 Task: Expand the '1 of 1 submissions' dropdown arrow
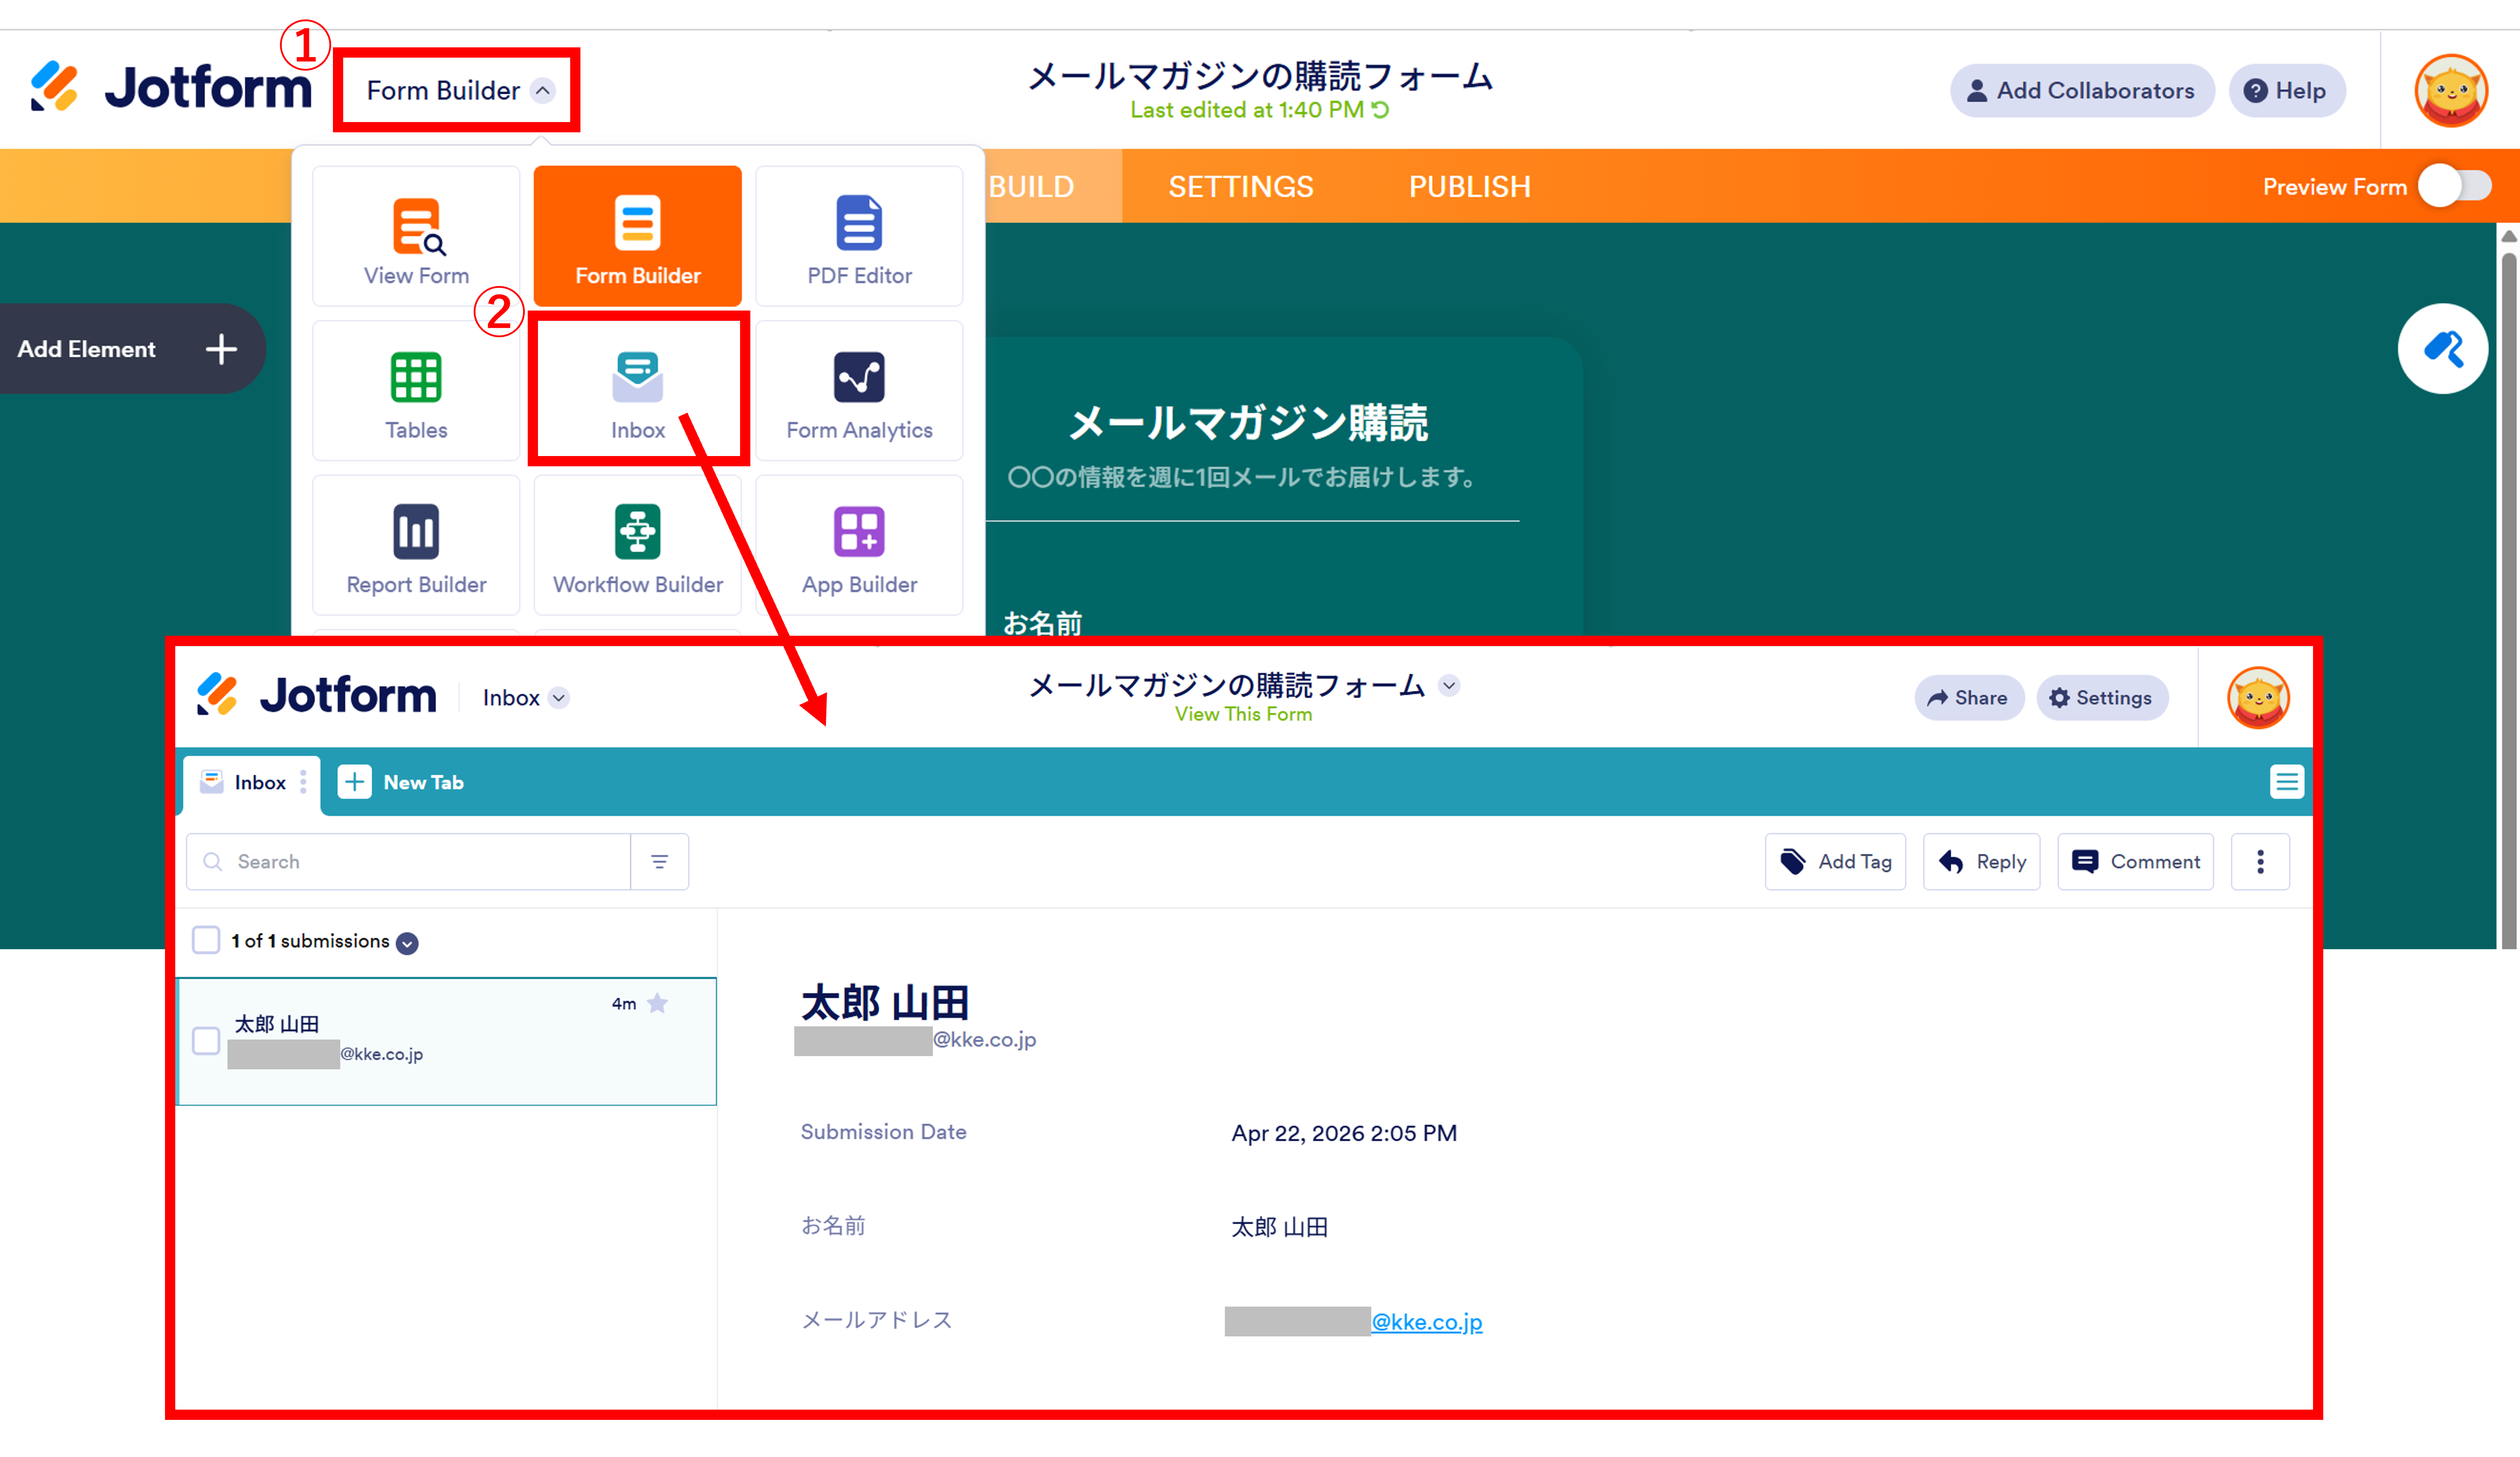(407, 943)
